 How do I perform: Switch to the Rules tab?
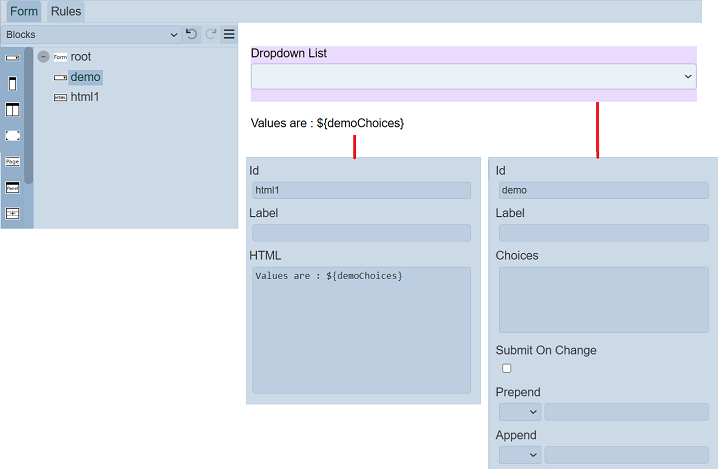coord(65,12)
